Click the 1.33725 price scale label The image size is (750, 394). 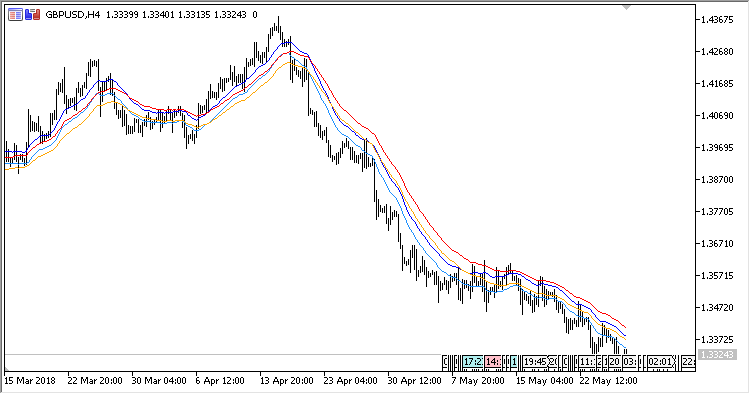point(717,339)
